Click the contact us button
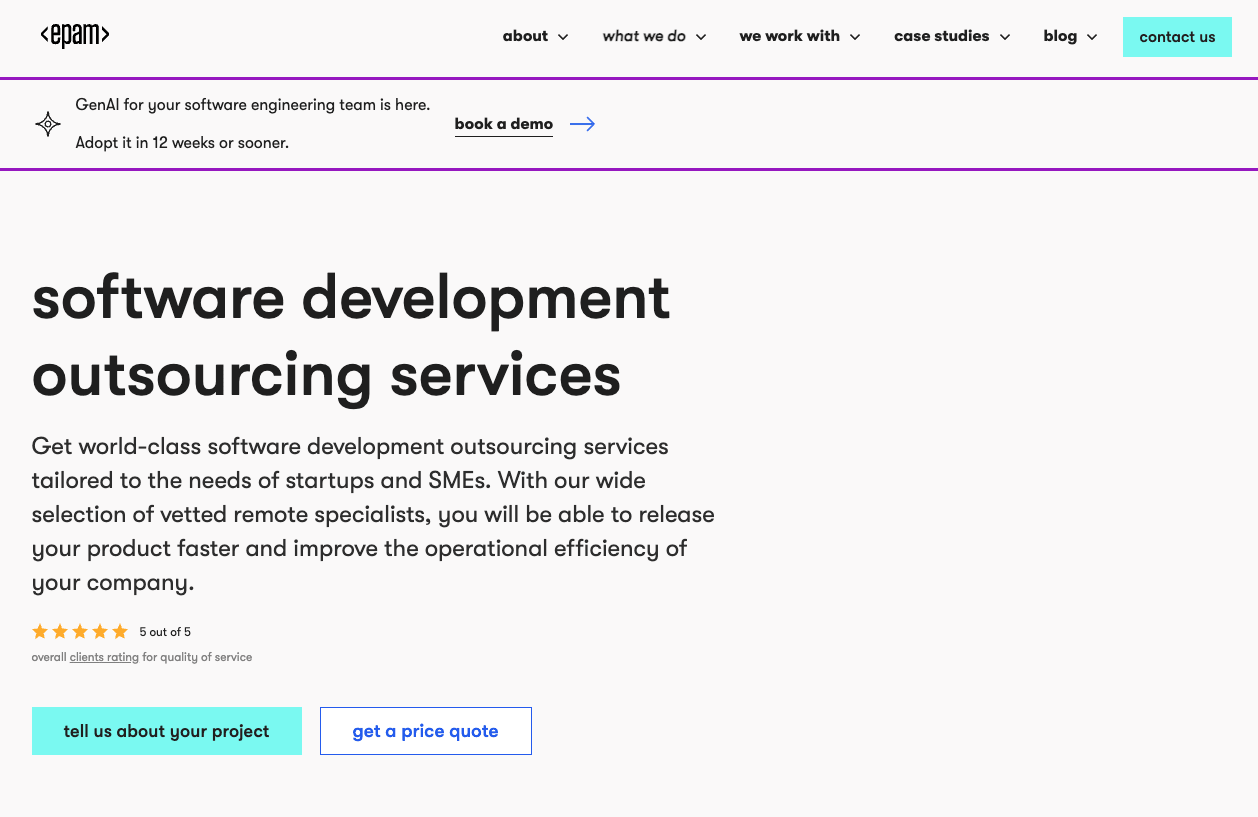This screenshot has width=1258, height=817. (x=1177, y=36)
